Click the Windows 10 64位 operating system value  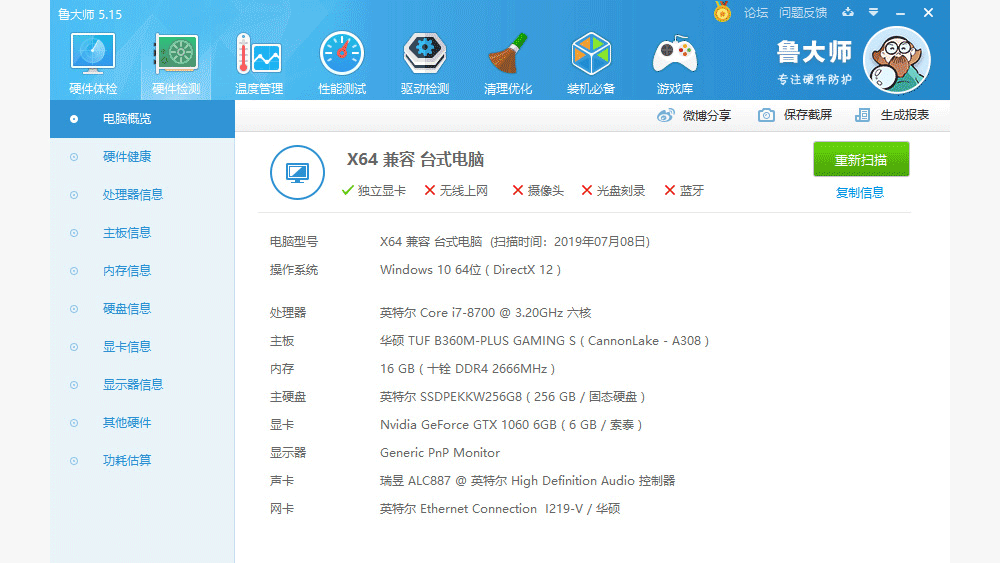click(x=470, y=270)
